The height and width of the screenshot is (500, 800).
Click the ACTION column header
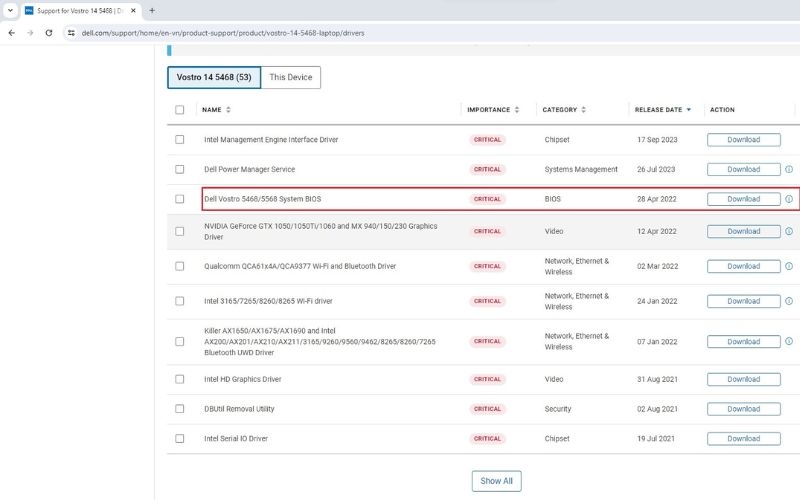point(722,110)
